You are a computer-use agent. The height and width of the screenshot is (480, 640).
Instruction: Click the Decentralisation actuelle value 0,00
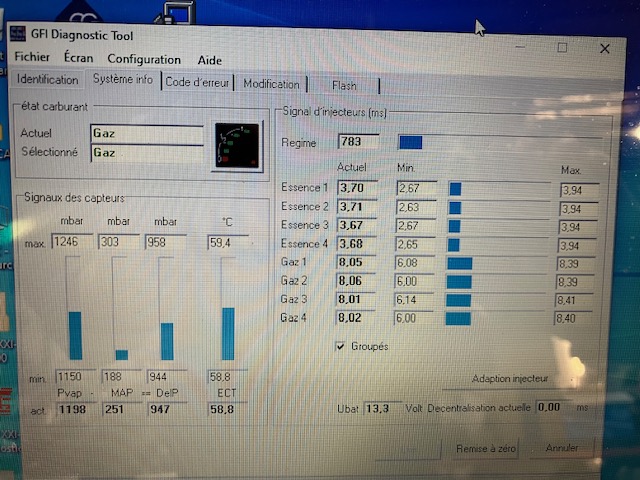click(x=553, y=407)
